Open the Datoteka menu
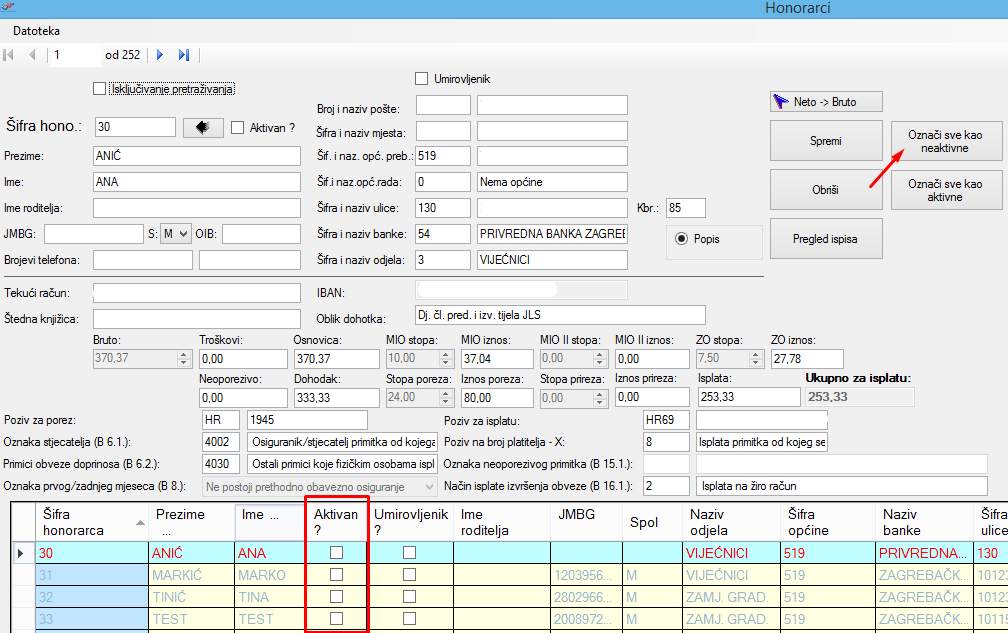1008x633 pixels. pos(36,31)
